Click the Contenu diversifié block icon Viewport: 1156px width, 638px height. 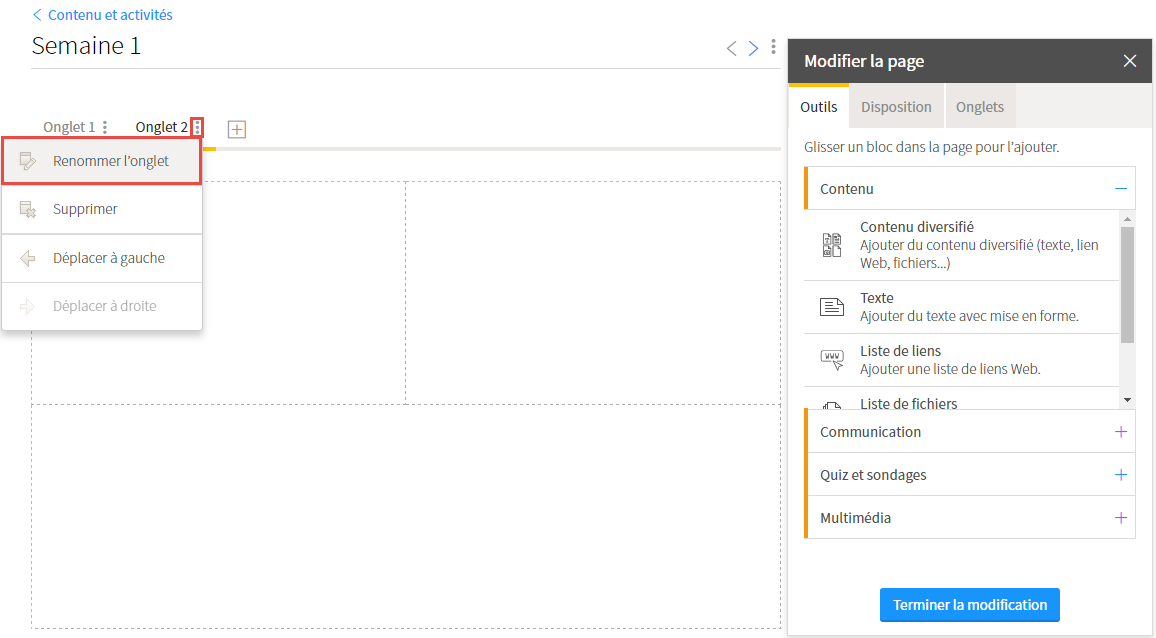[x=832, y=245]
